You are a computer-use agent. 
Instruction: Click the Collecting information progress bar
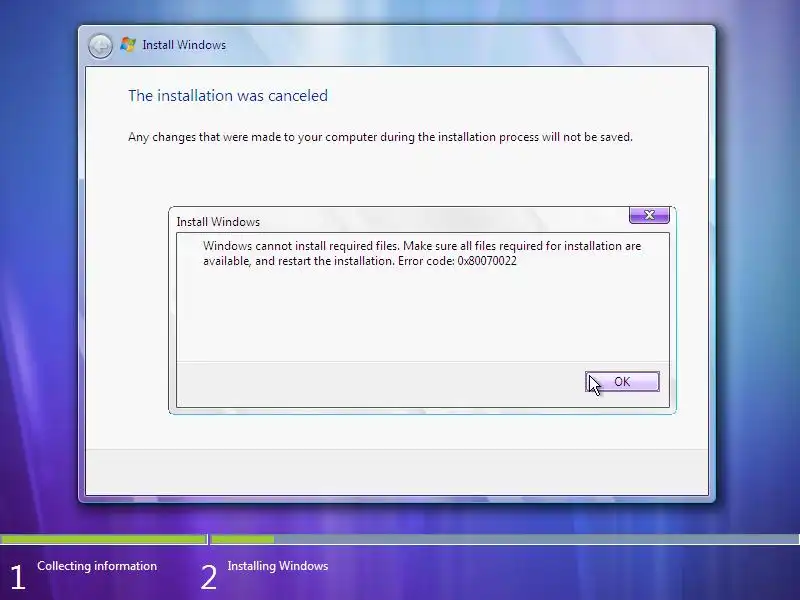point(103,539)
